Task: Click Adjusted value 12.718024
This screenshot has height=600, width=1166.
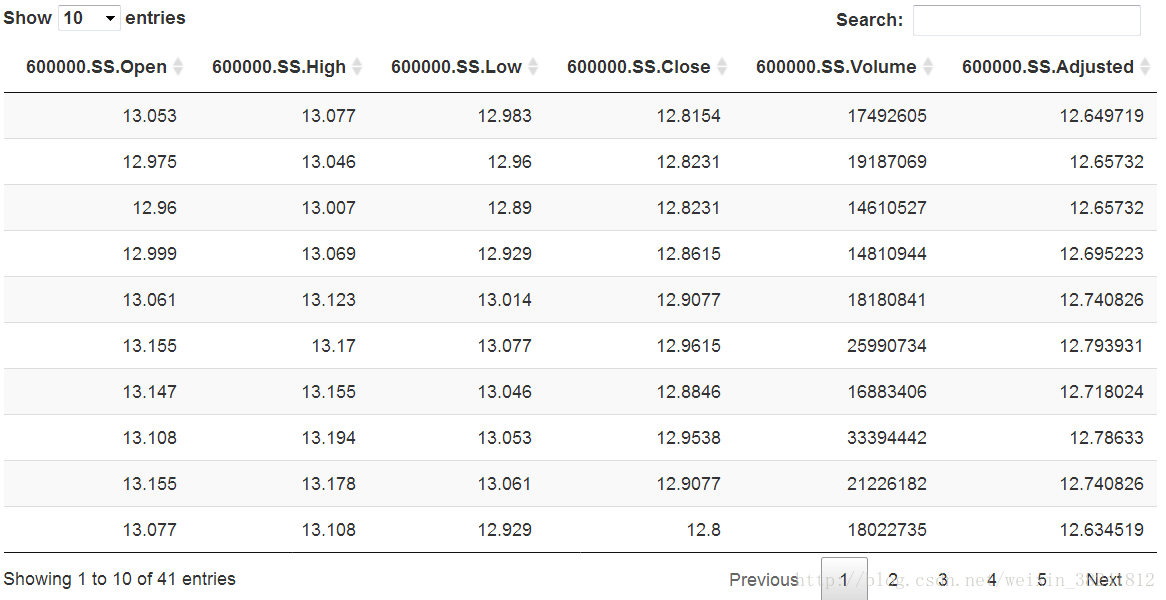Action: tap(1101, 393)
